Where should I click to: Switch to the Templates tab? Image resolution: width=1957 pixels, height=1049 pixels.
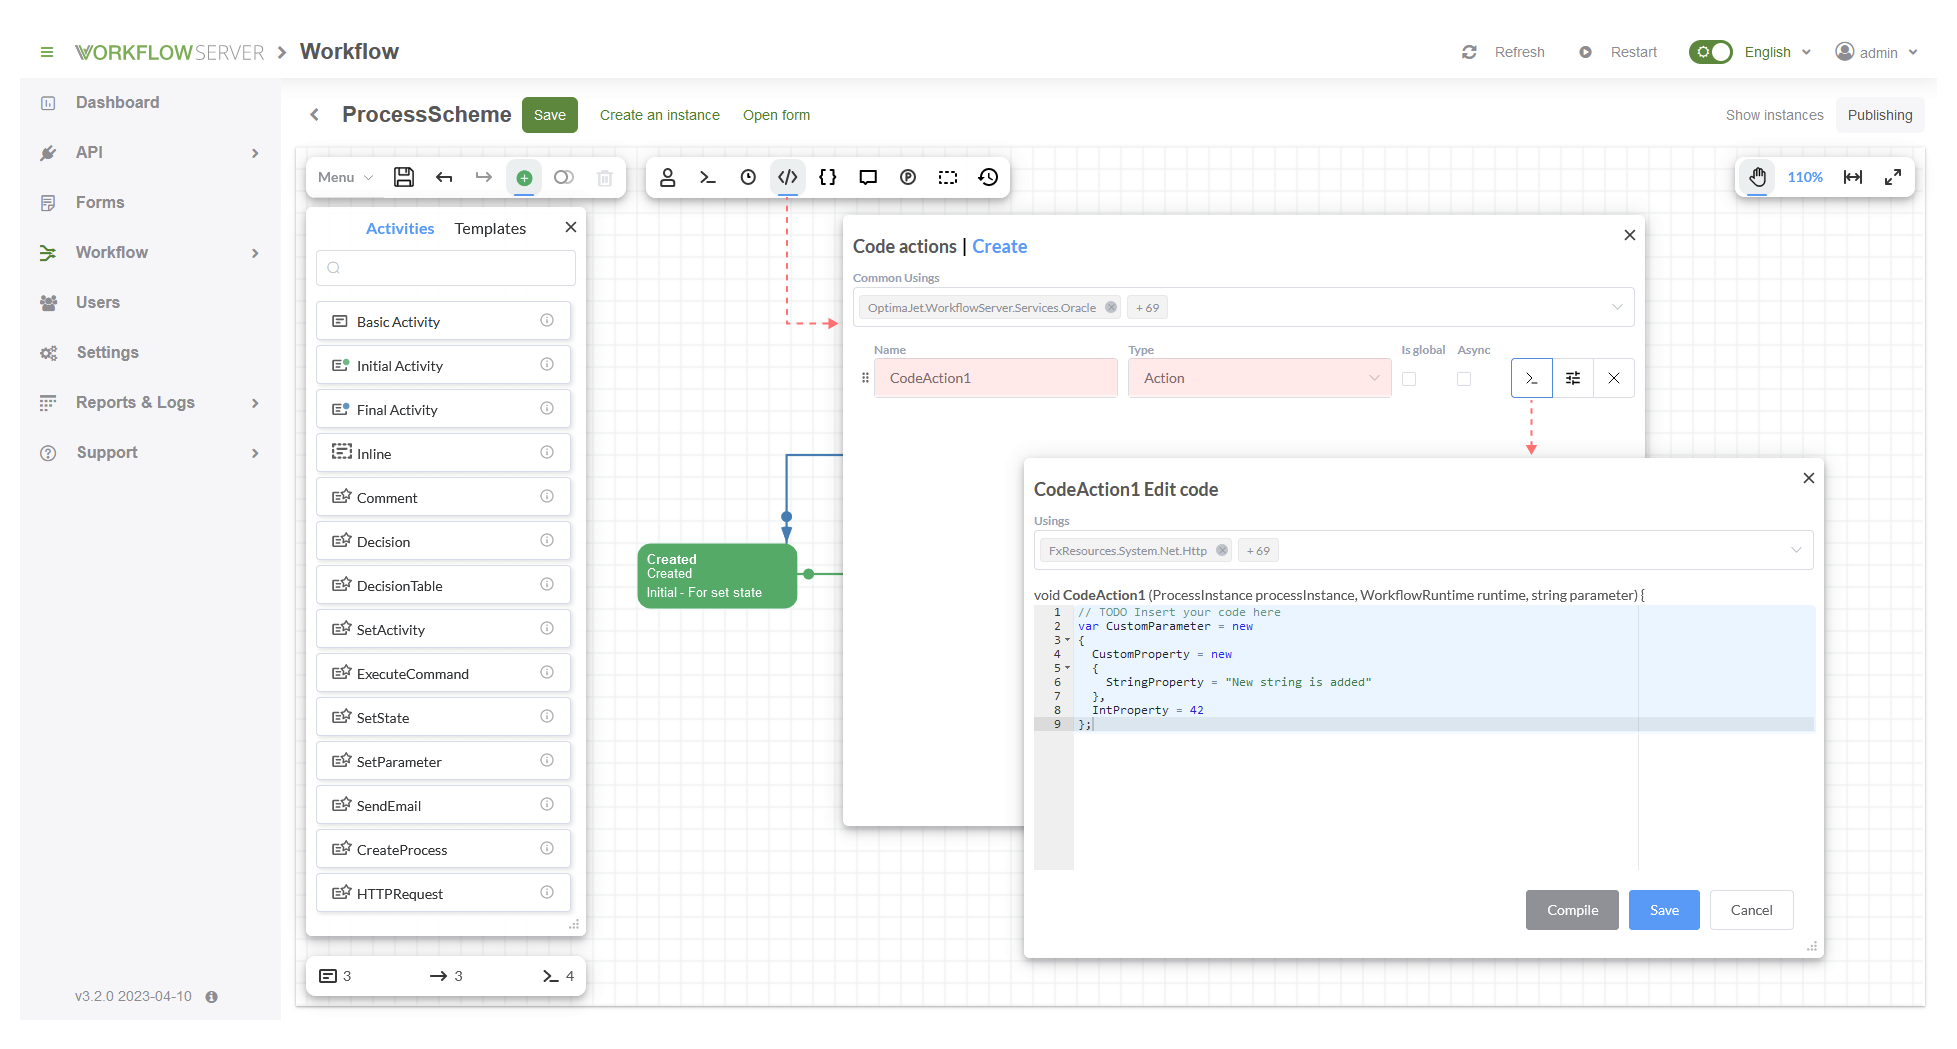click(490, 228)
